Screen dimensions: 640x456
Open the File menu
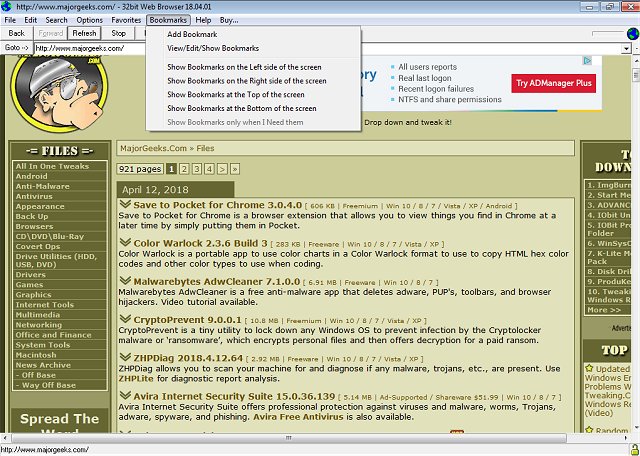10,20
